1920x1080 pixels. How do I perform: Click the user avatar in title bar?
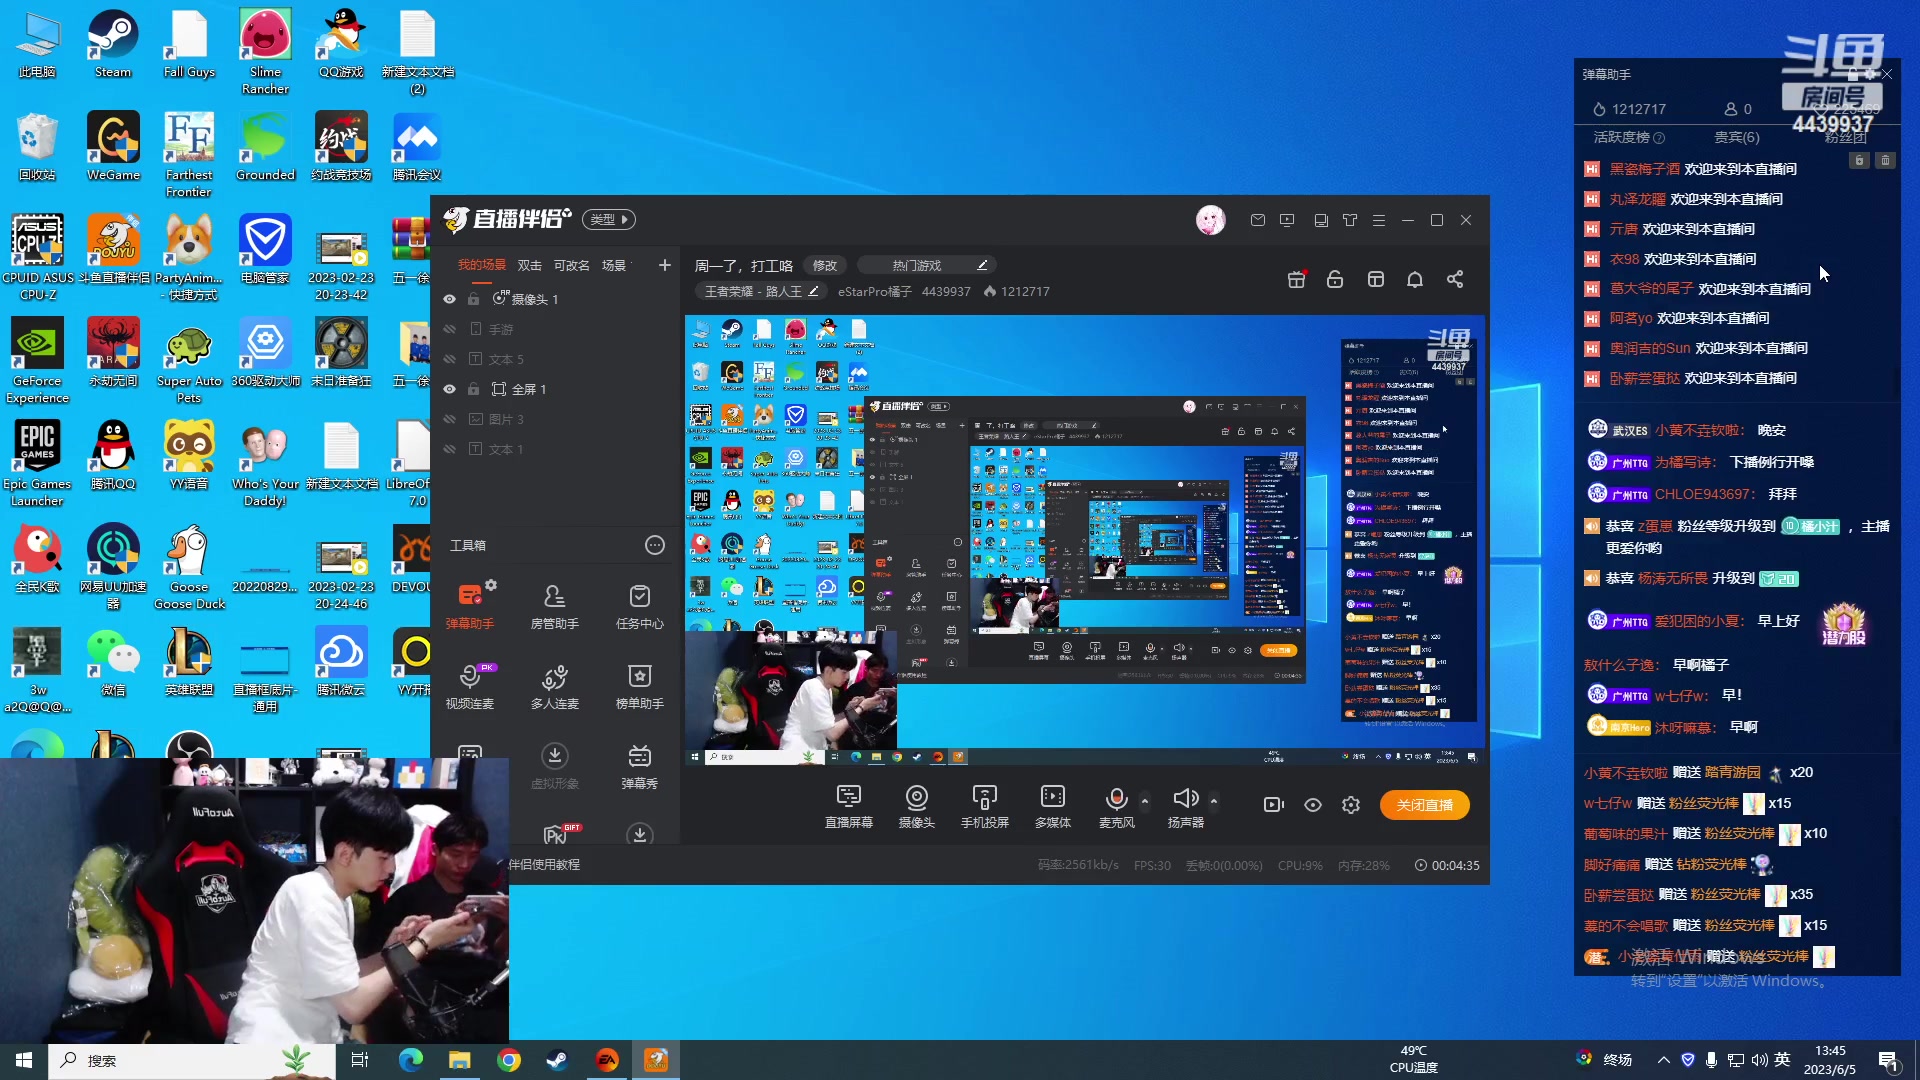click(1211, 220)
